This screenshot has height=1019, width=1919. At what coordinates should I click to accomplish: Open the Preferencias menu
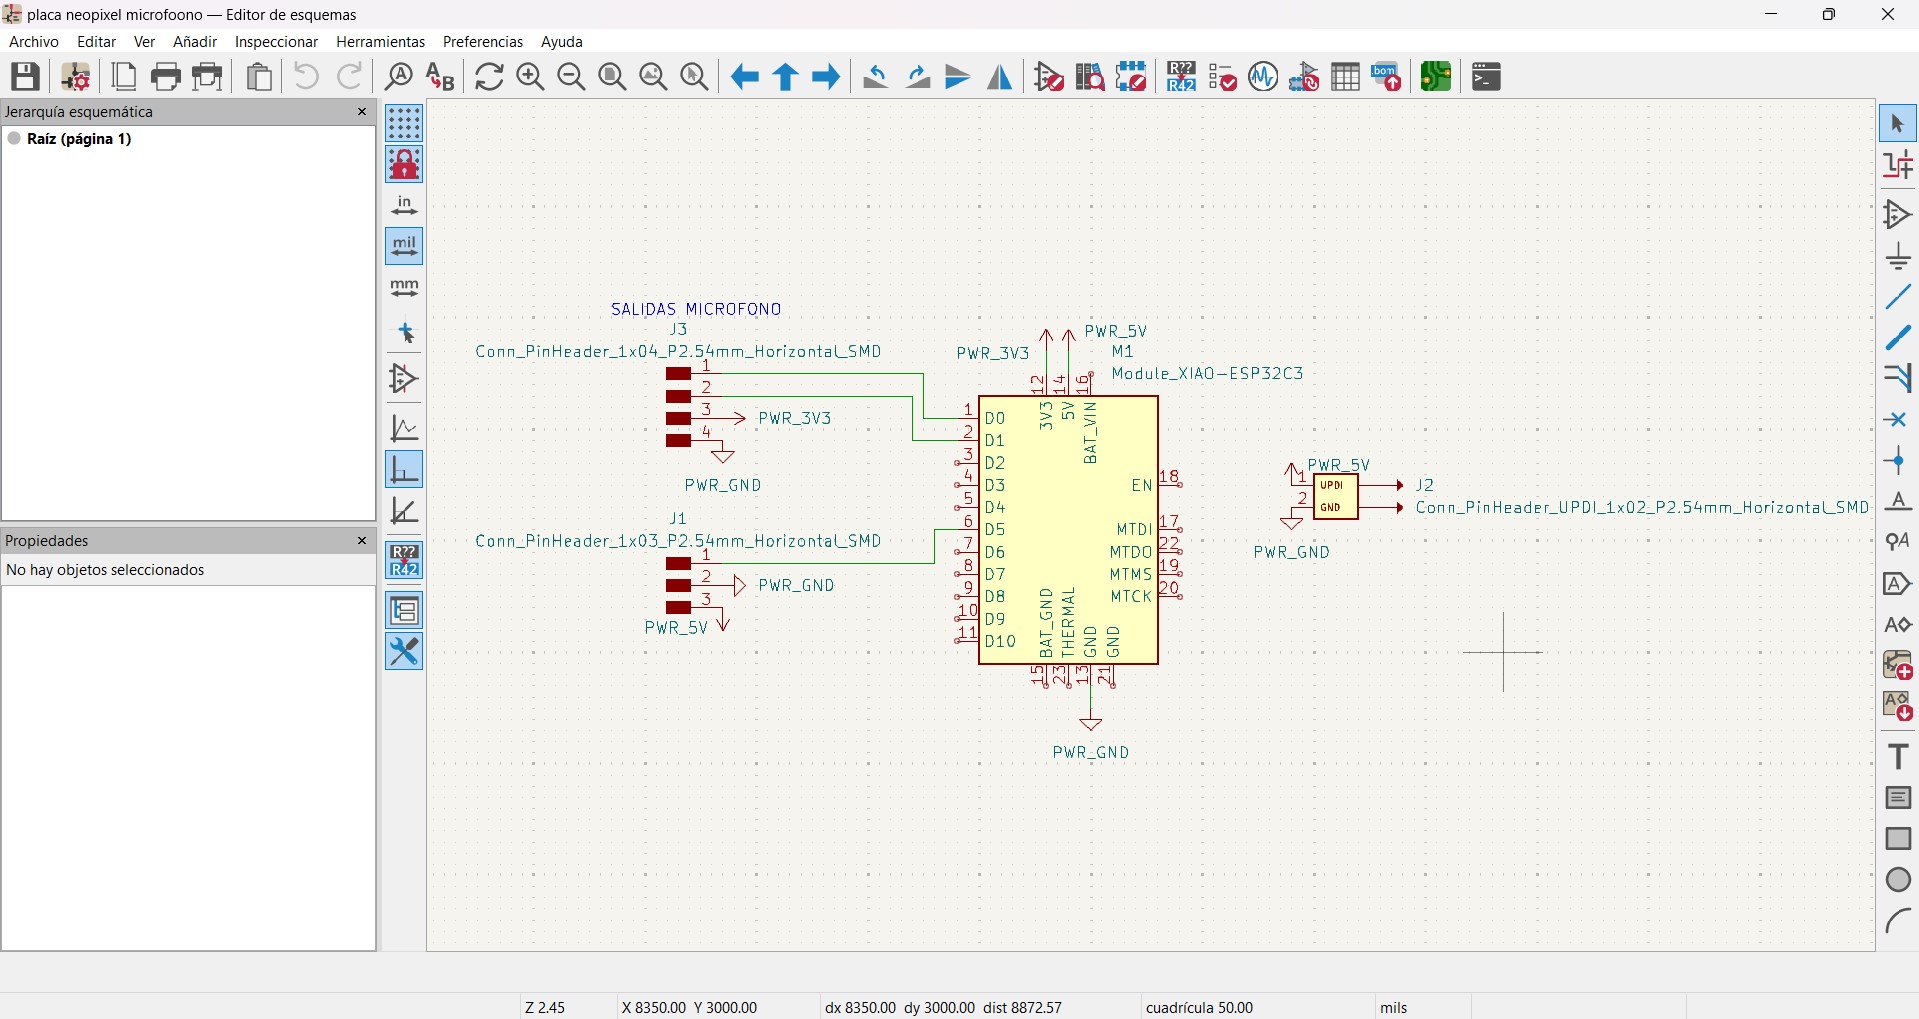tap(483, 42)
